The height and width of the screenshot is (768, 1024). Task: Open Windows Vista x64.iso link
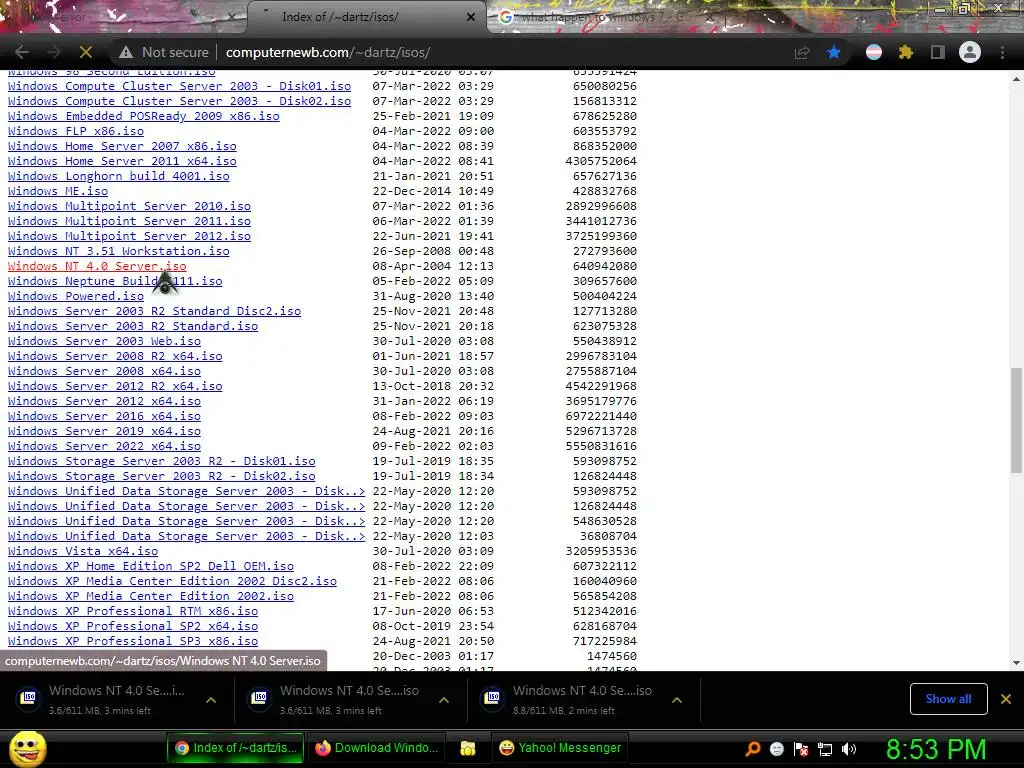[x=83, y=552]
